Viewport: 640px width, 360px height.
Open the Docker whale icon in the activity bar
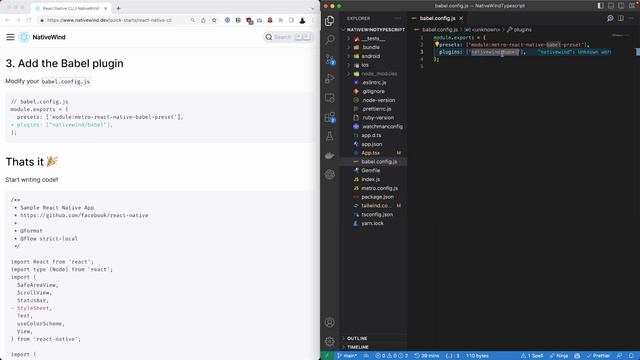point(330,156)
